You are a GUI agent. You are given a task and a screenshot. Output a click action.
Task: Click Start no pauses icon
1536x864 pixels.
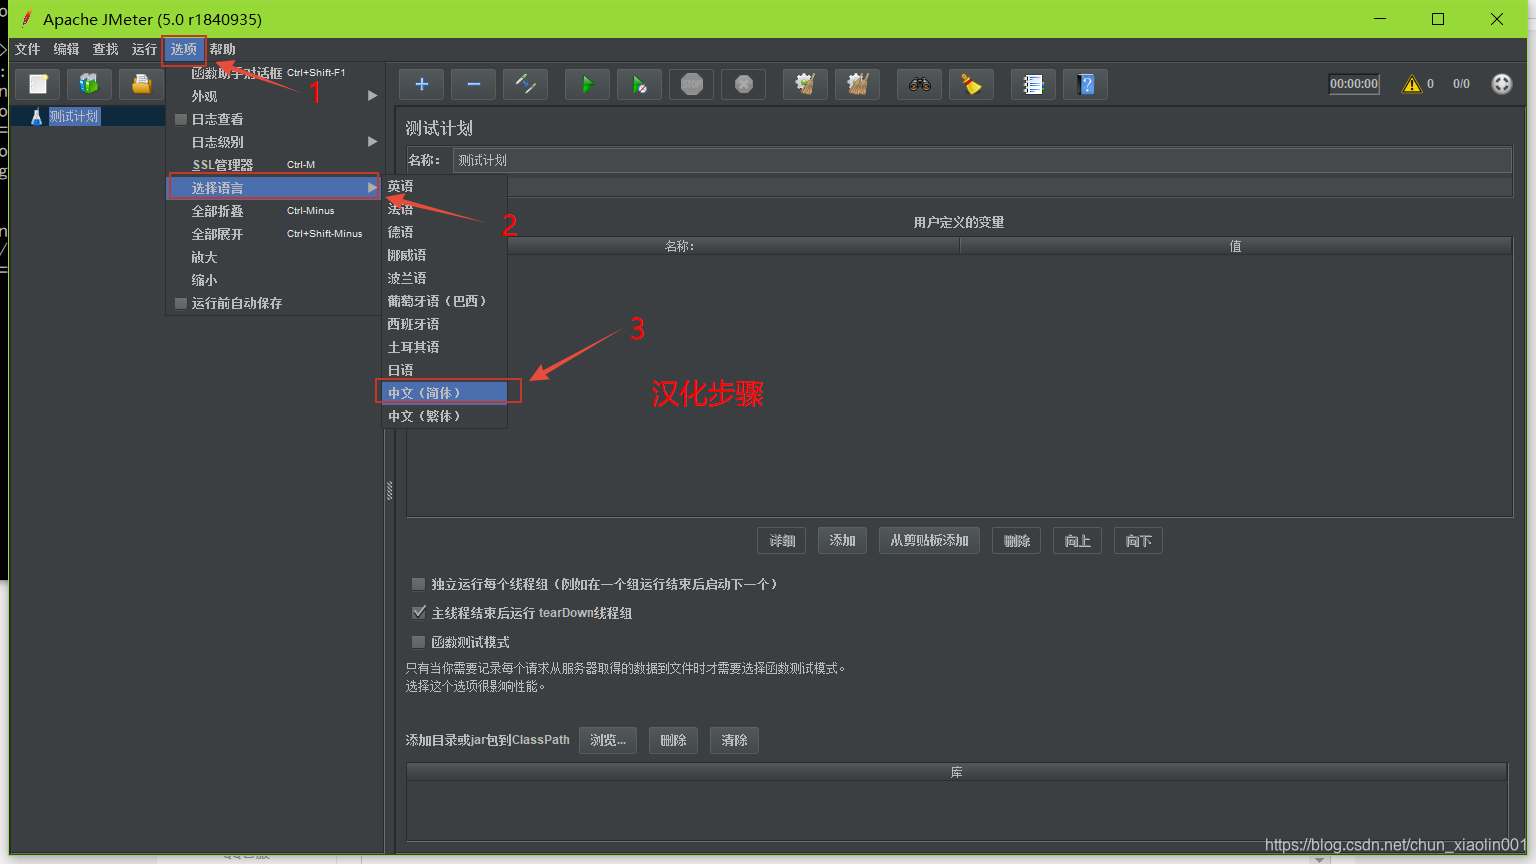[639, 84]
